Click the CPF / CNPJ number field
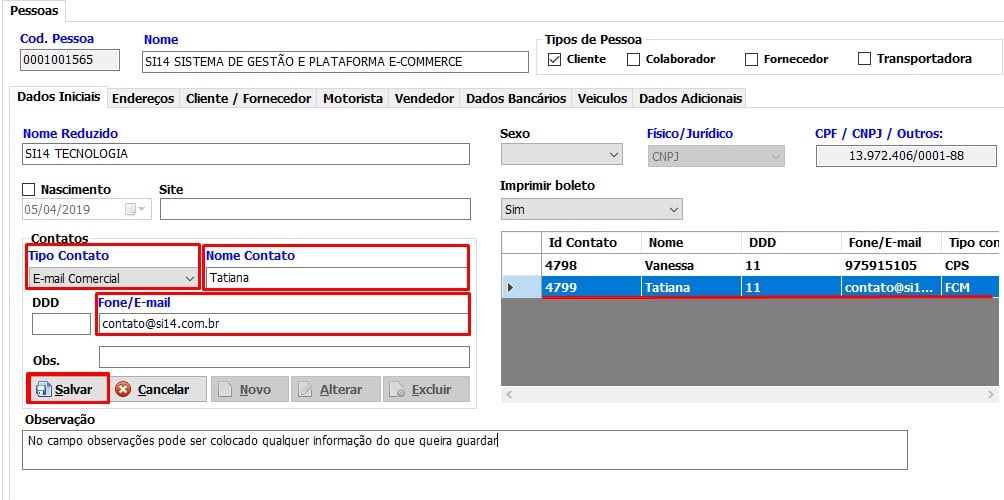Image resolution: width=1004 pixels, height=500 pixels. pos(906,156)
